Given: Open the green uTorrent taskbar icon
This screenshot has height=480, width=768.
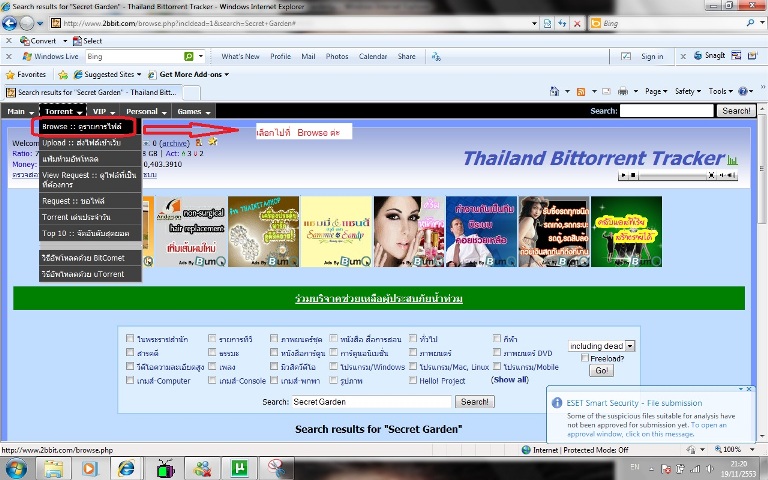Looking at the screenshot, I should tap(240, 469).
